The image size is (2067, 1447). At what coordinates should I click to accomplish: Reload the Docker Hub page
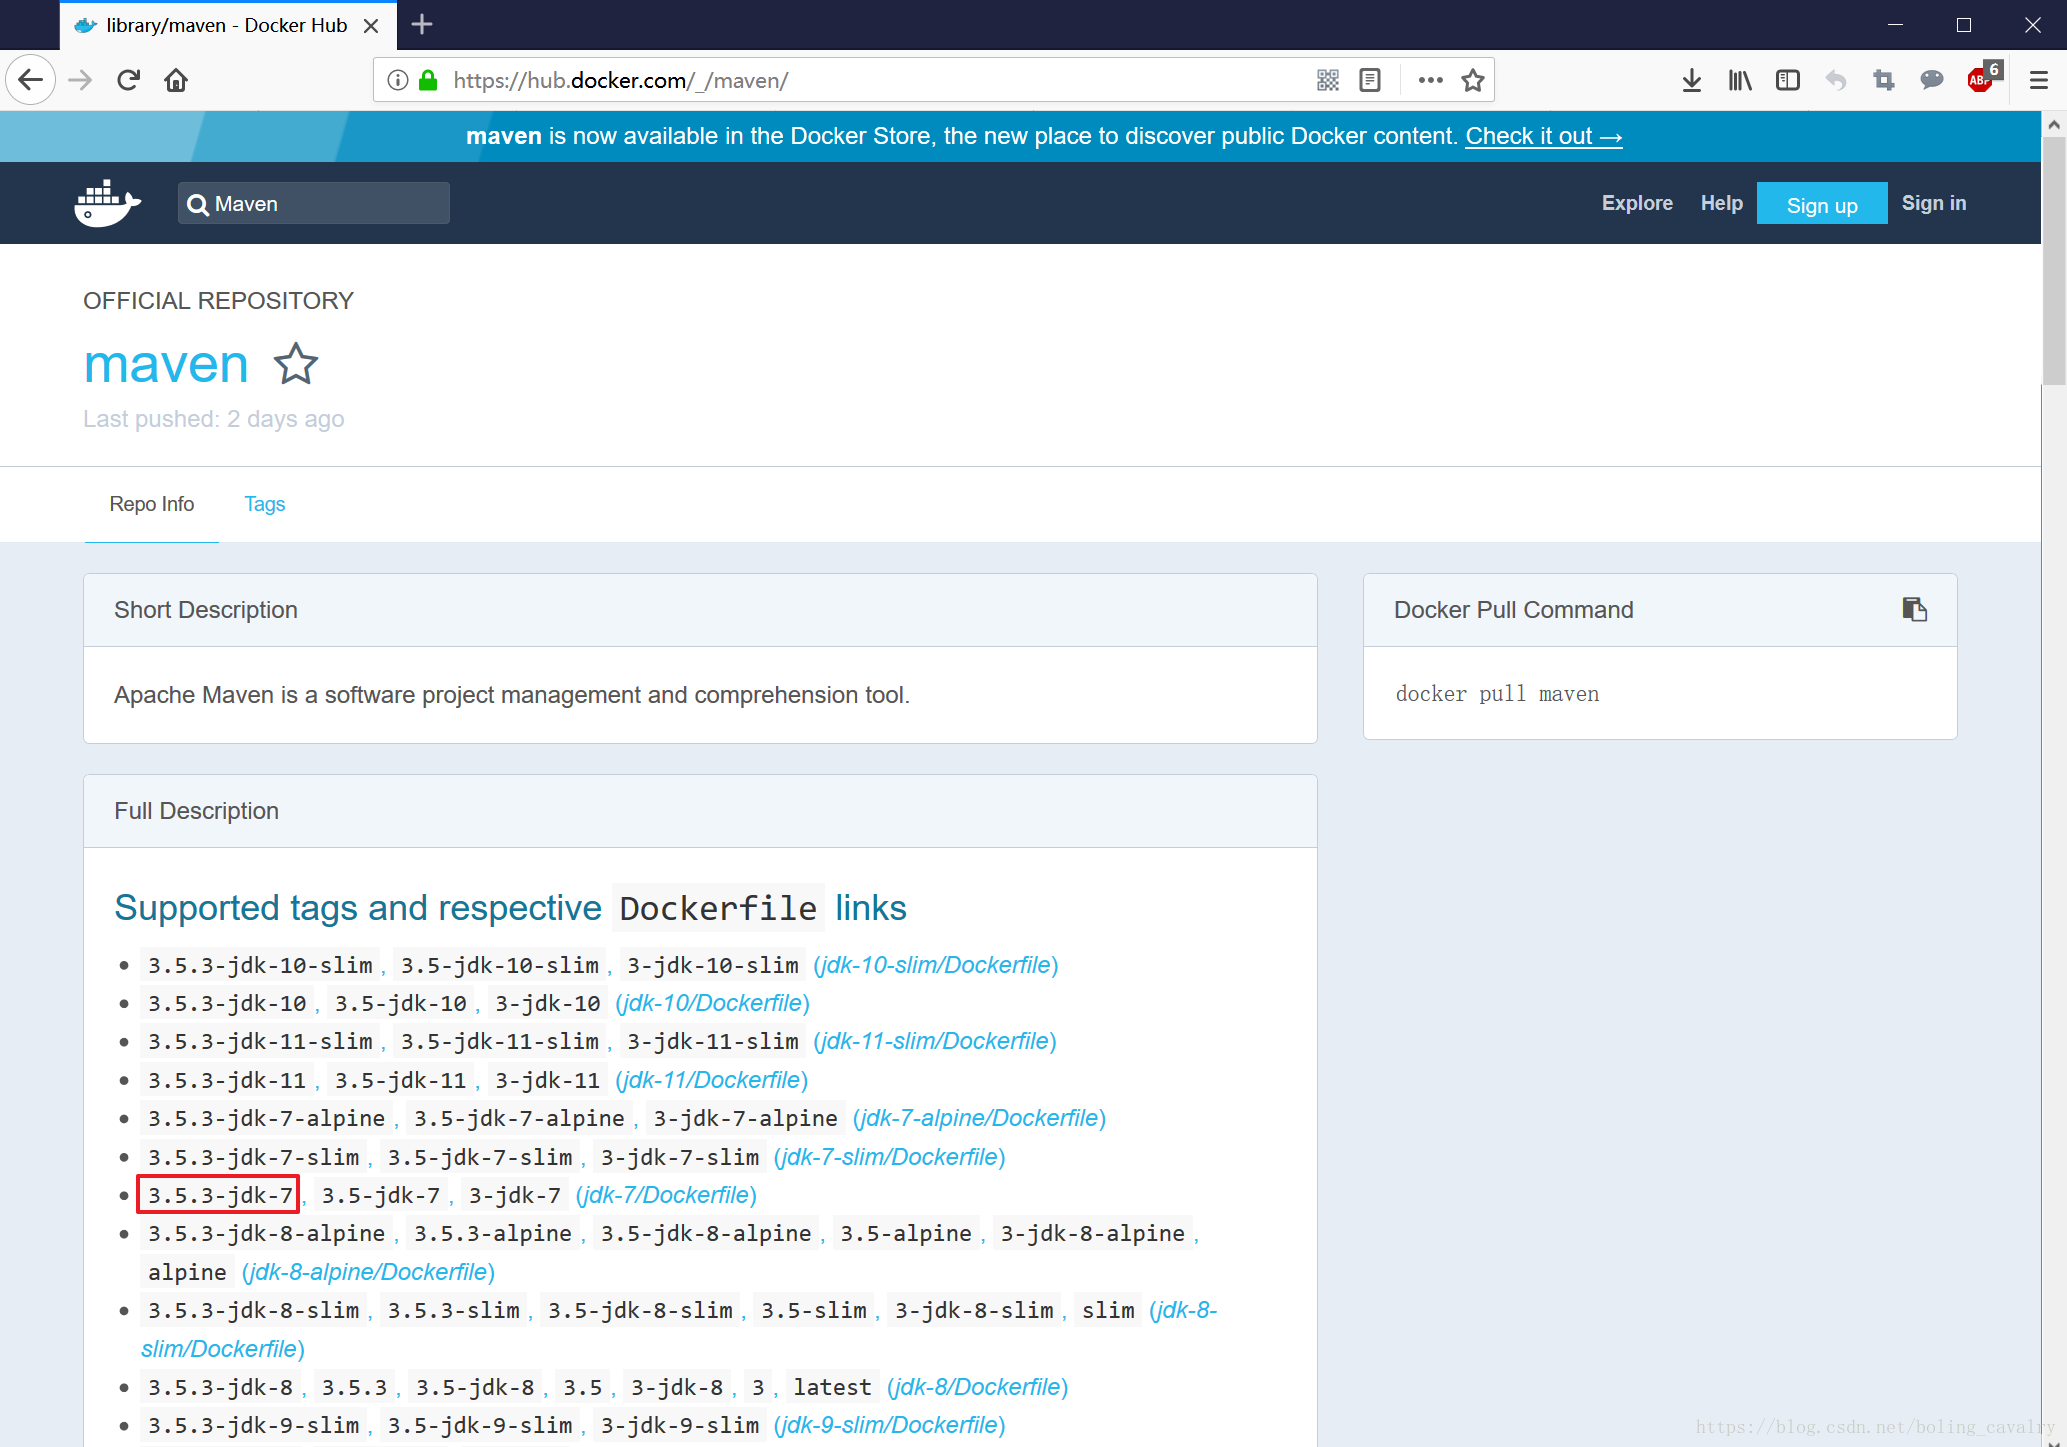point(128,80)
